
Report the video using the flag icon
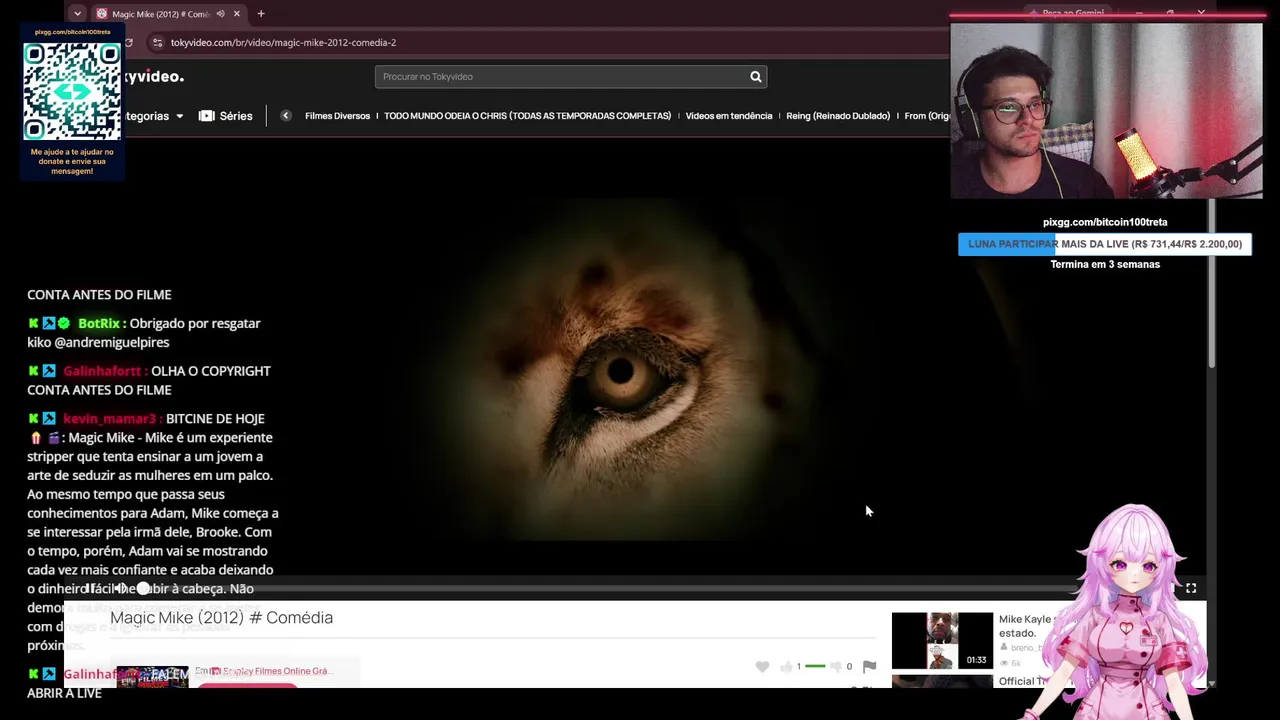pyautogui.click(x=869, y=667)
